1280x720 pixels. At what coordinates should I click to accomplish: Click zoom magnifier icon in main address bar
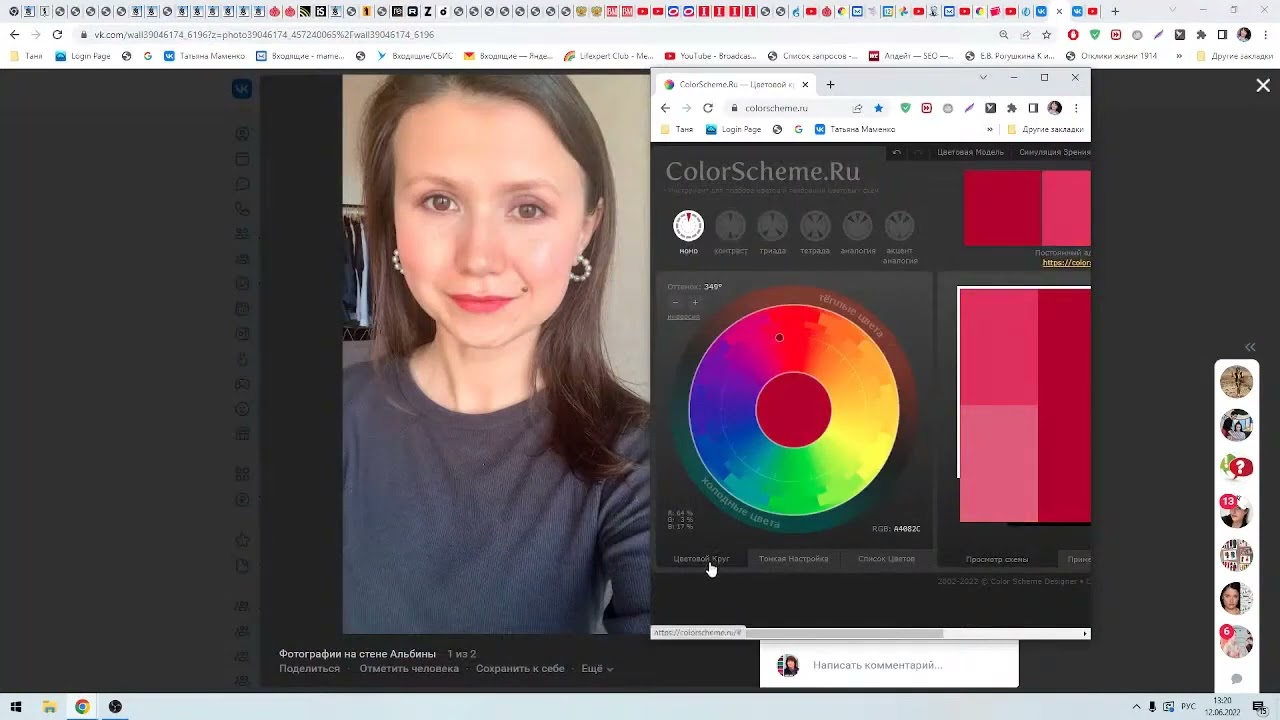1003,34
